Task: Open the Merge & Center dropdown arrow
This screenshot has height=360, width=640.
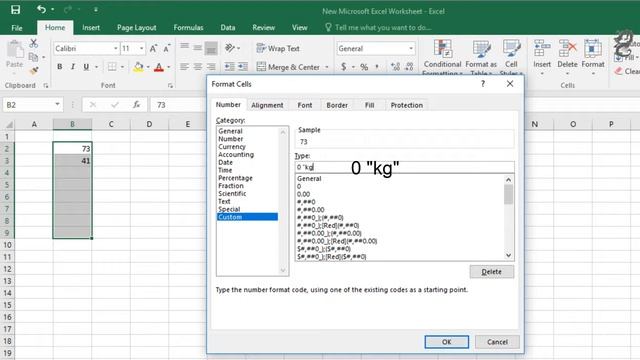Action: point(327,67)
